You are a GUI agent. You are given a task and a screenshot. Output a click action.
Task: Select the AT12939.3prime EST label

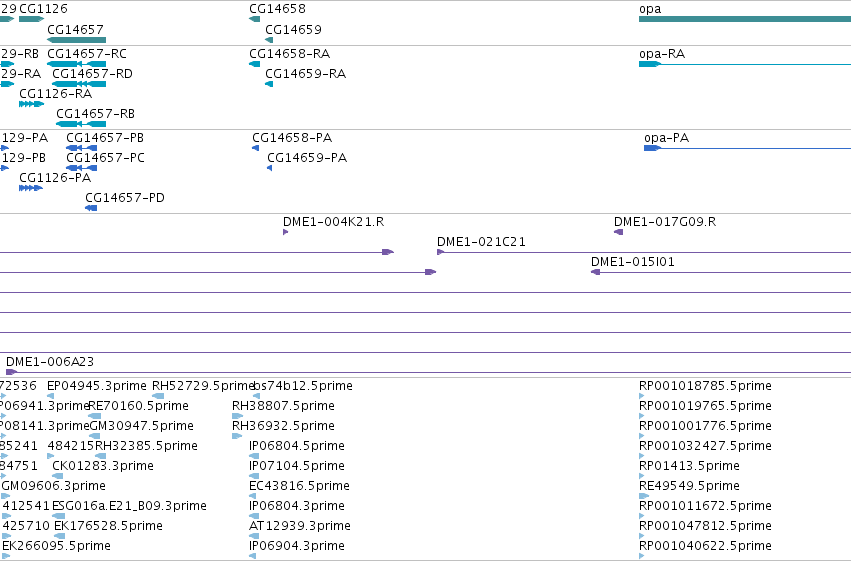pyautogui.click(x=300, y=526)
